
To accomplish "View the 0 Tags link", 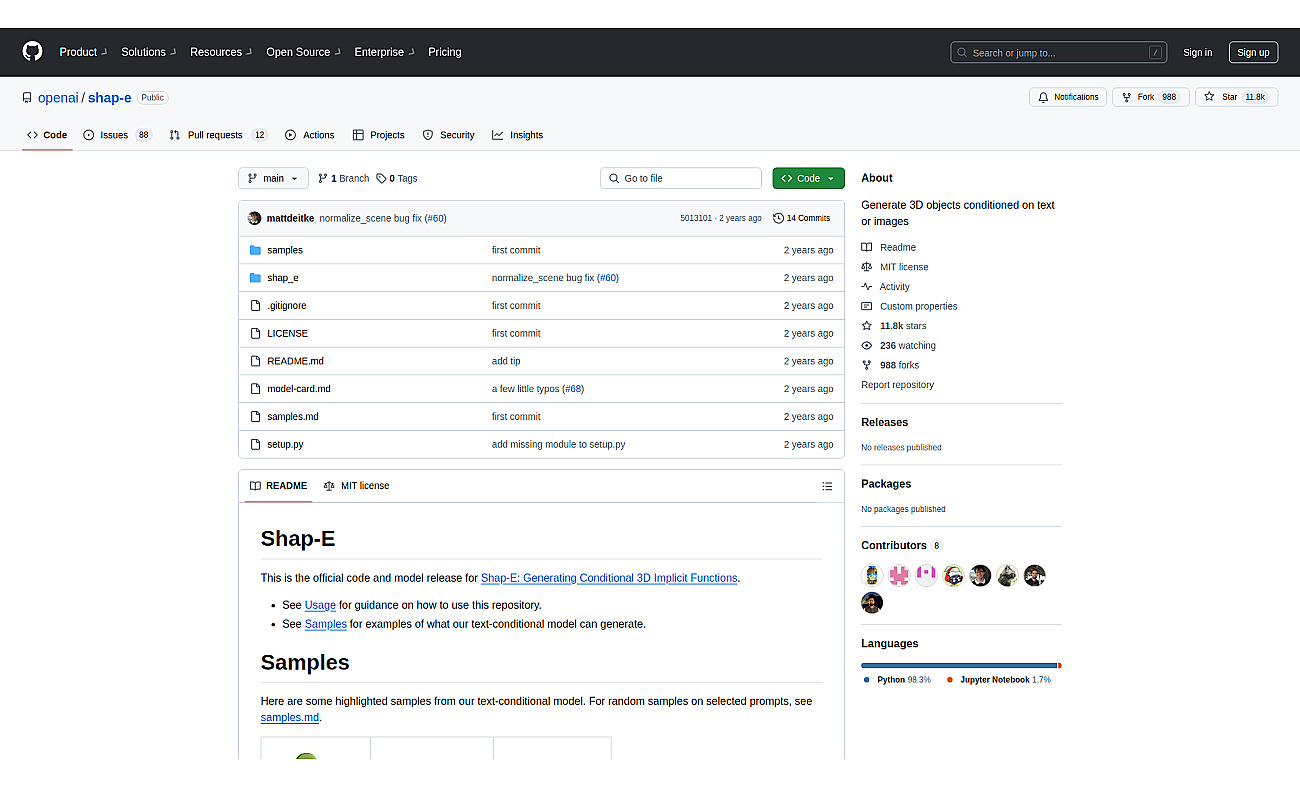I will pos(397,178).
